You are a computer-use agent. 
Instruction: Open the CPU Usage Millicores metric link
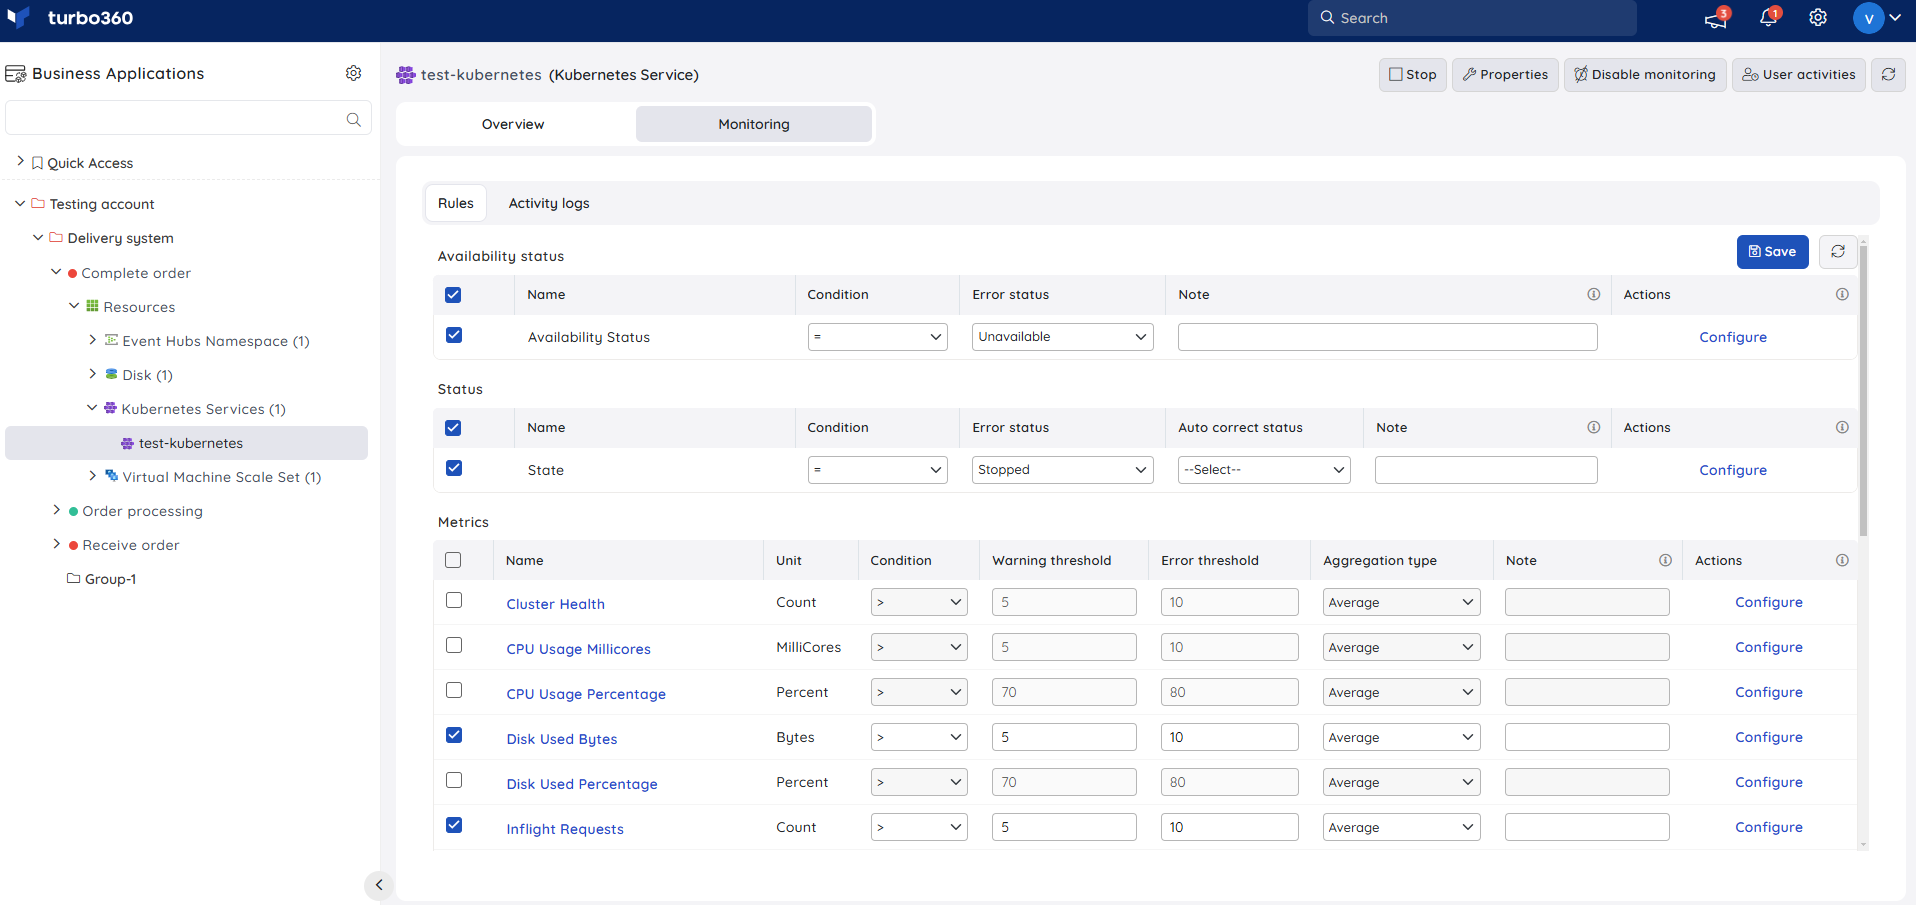coord(578,649)
